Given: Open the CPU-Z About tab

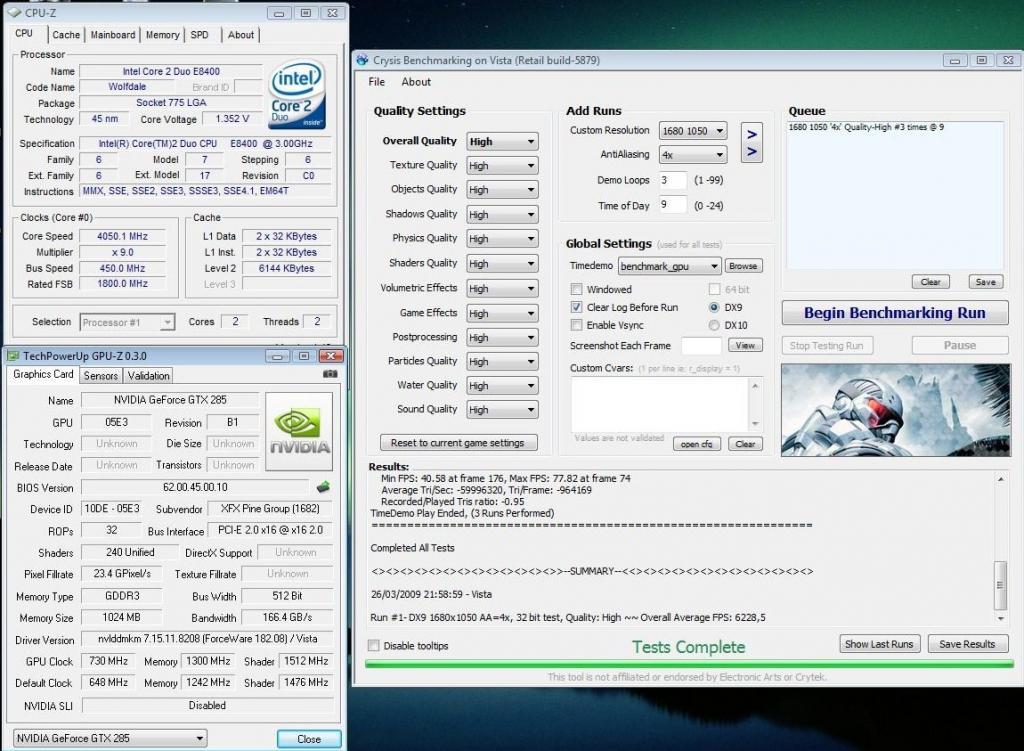Looking at the screenshot, I should pos(240,35).
